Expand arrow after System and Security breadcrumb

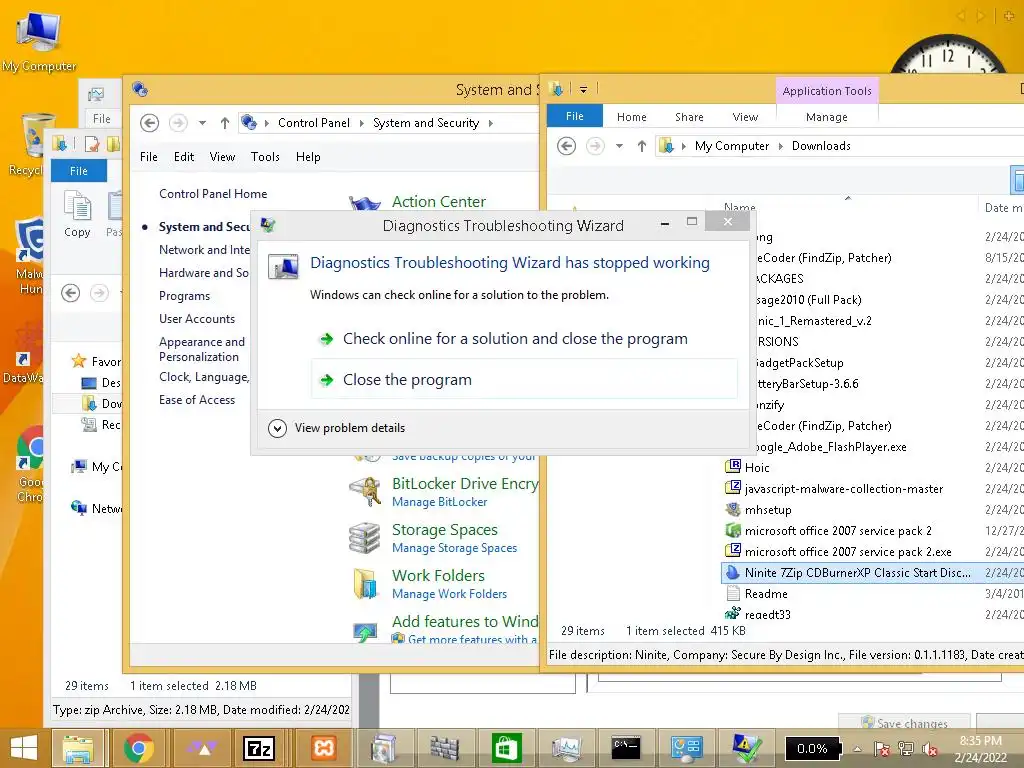pyautogui.click(x=490, y=123)
